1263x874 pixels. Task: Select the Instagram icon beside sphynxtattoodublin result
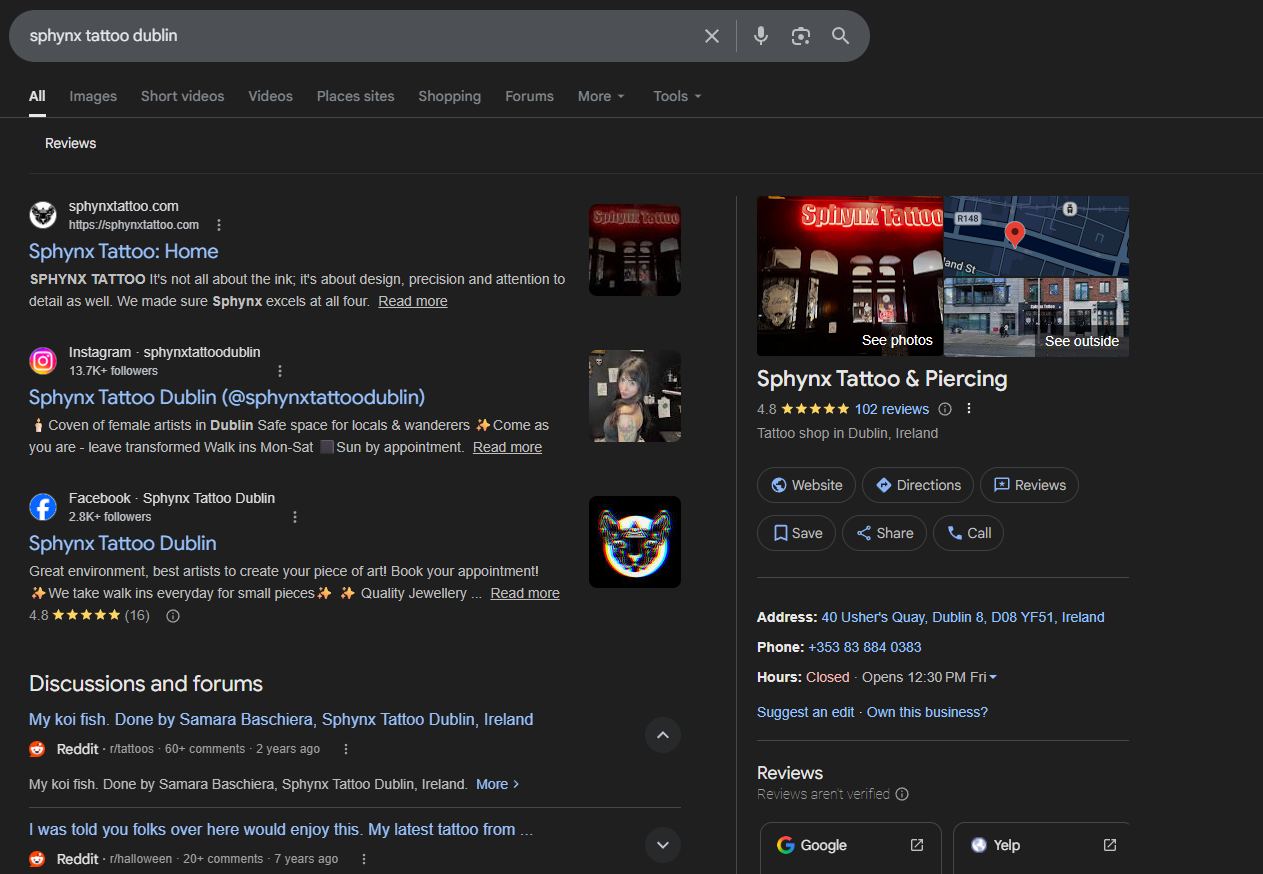click(x=43, y=360)
